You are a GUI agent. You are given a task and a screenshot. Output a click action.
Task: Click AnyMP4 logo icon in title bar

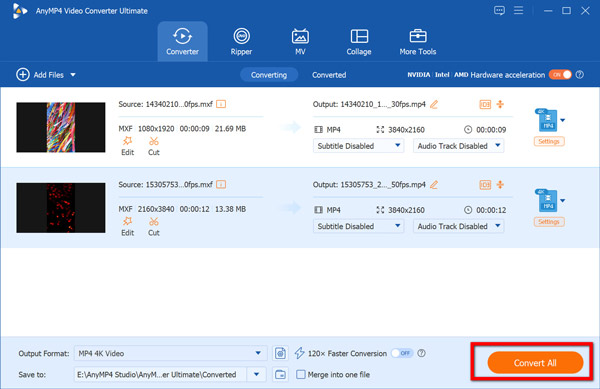click(x=19, y=11)
